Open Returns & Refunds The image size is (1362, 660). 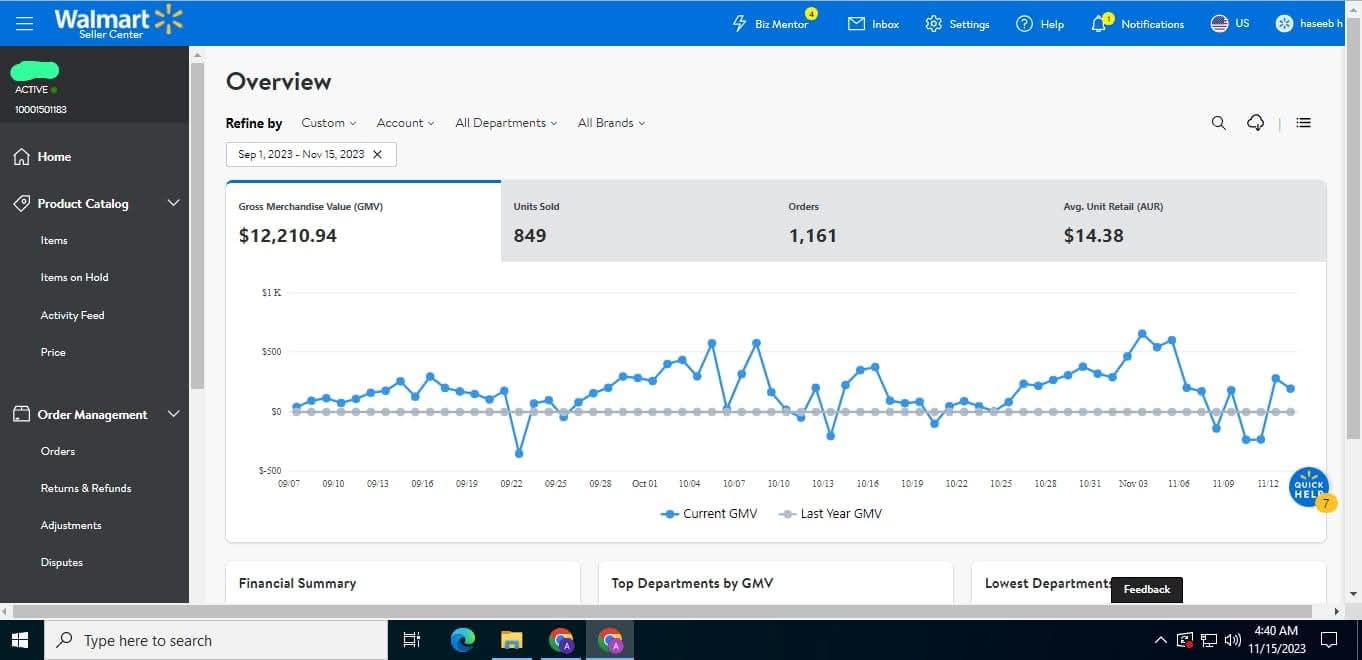pyautogui.click(x=86, y=488)
